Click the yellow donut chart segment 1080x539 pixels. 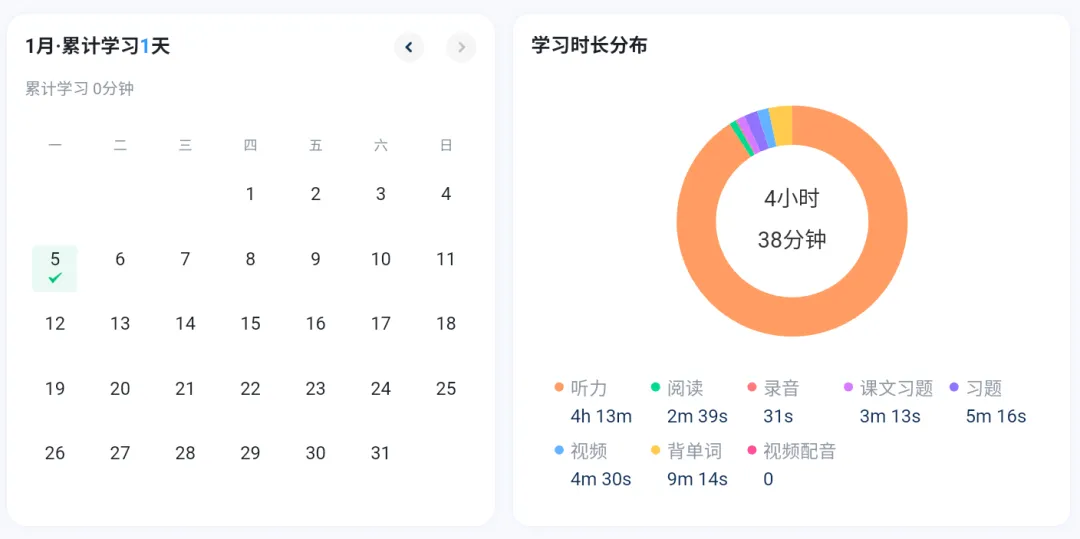pos(781,125)
